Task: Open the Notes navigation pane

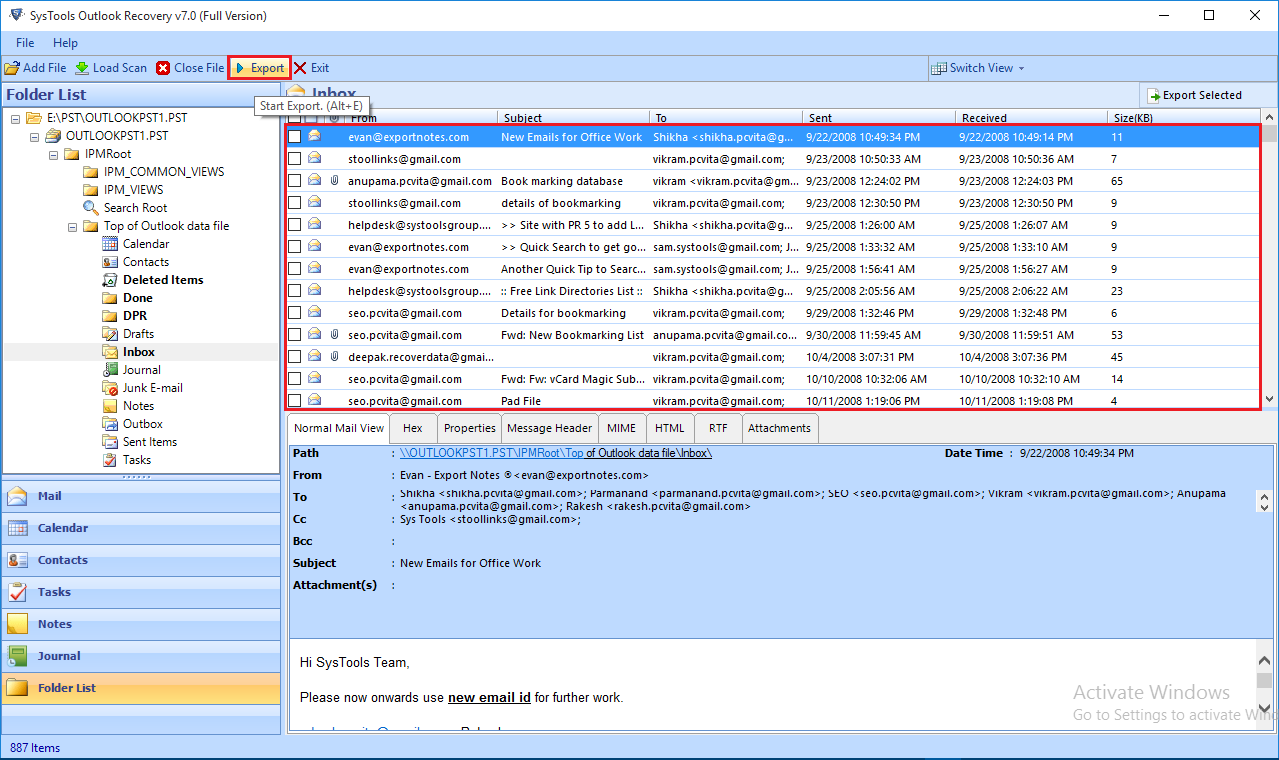Action: (x=52, y=624)
